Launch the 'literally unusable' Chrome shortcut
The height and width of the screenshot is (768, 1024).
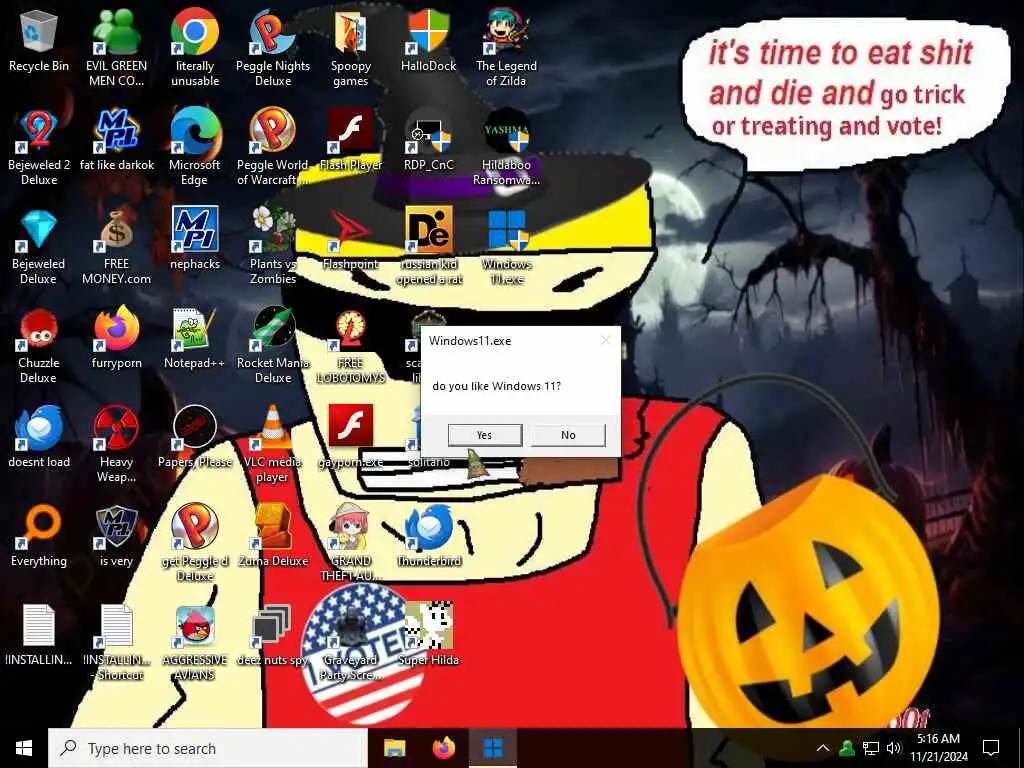coord(195,48)
